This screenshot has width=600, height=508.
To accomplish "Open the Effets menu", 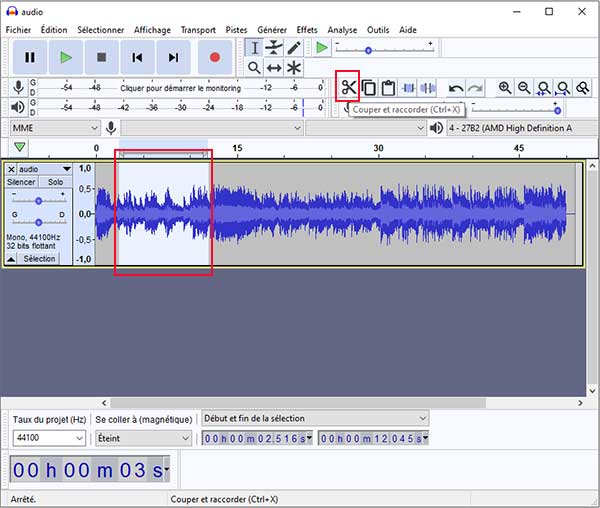I will point(307,30).
